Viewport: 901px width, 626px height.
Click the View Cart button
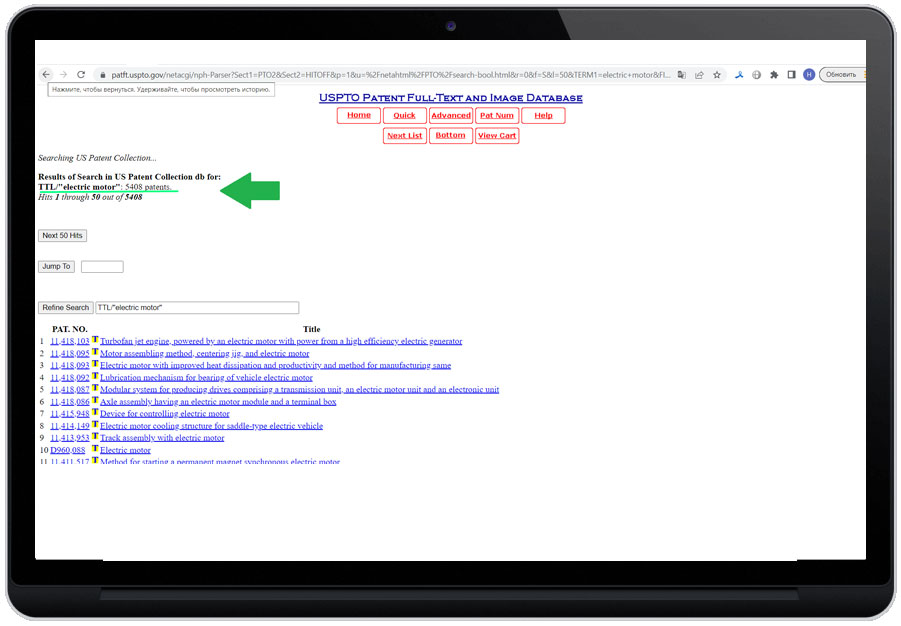(x=496, y=136)
